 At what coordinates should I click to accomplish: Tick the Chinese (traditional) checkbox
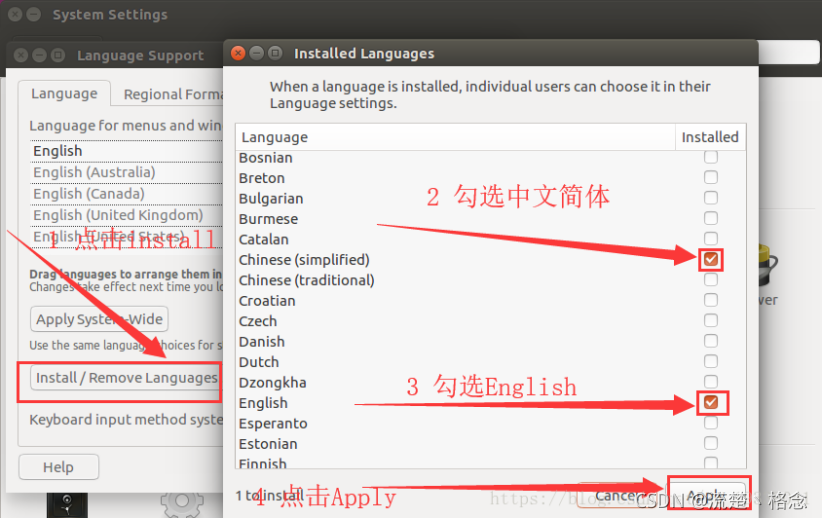pyautogui.click(x=711, y=280)
